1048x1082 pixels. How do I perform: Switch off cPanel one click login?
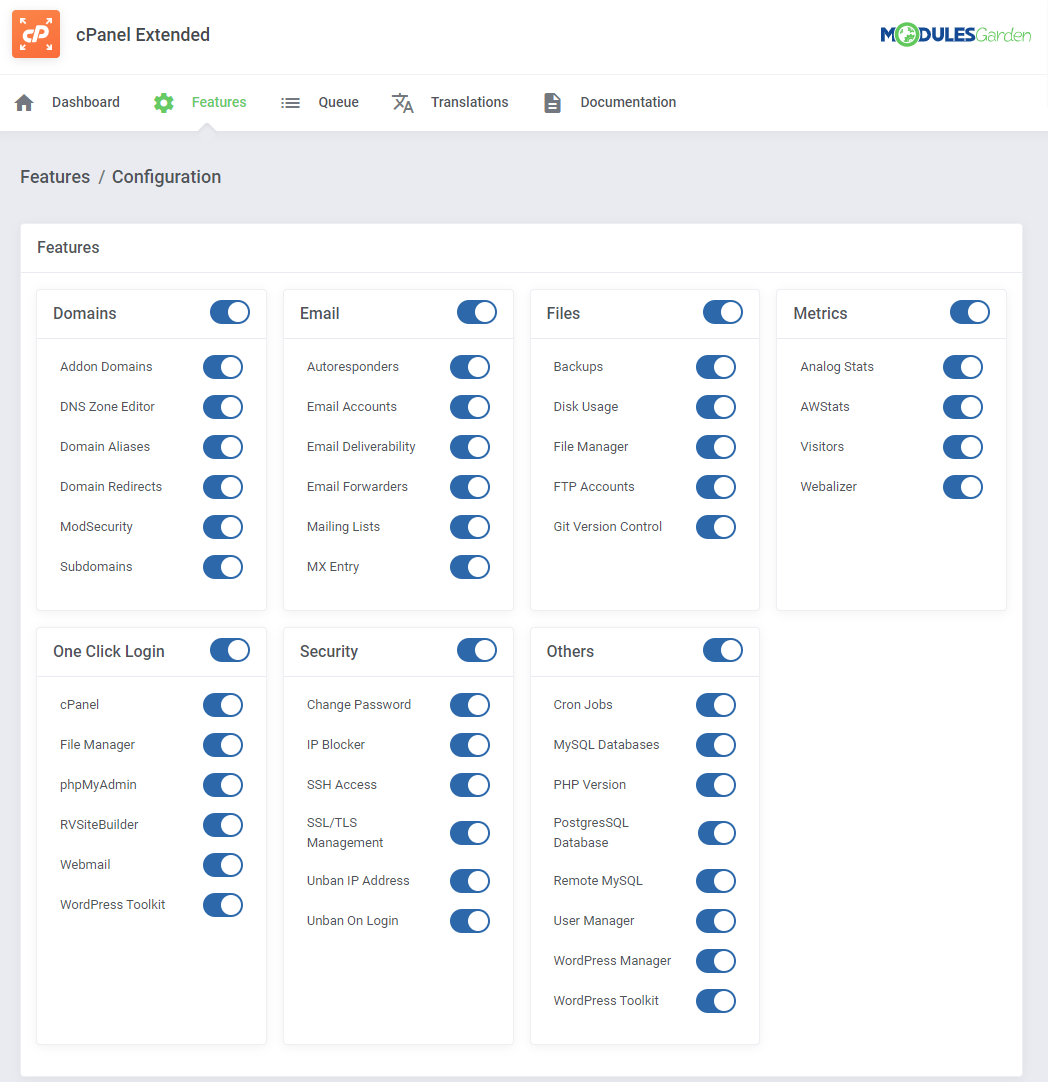coord(223,705)
